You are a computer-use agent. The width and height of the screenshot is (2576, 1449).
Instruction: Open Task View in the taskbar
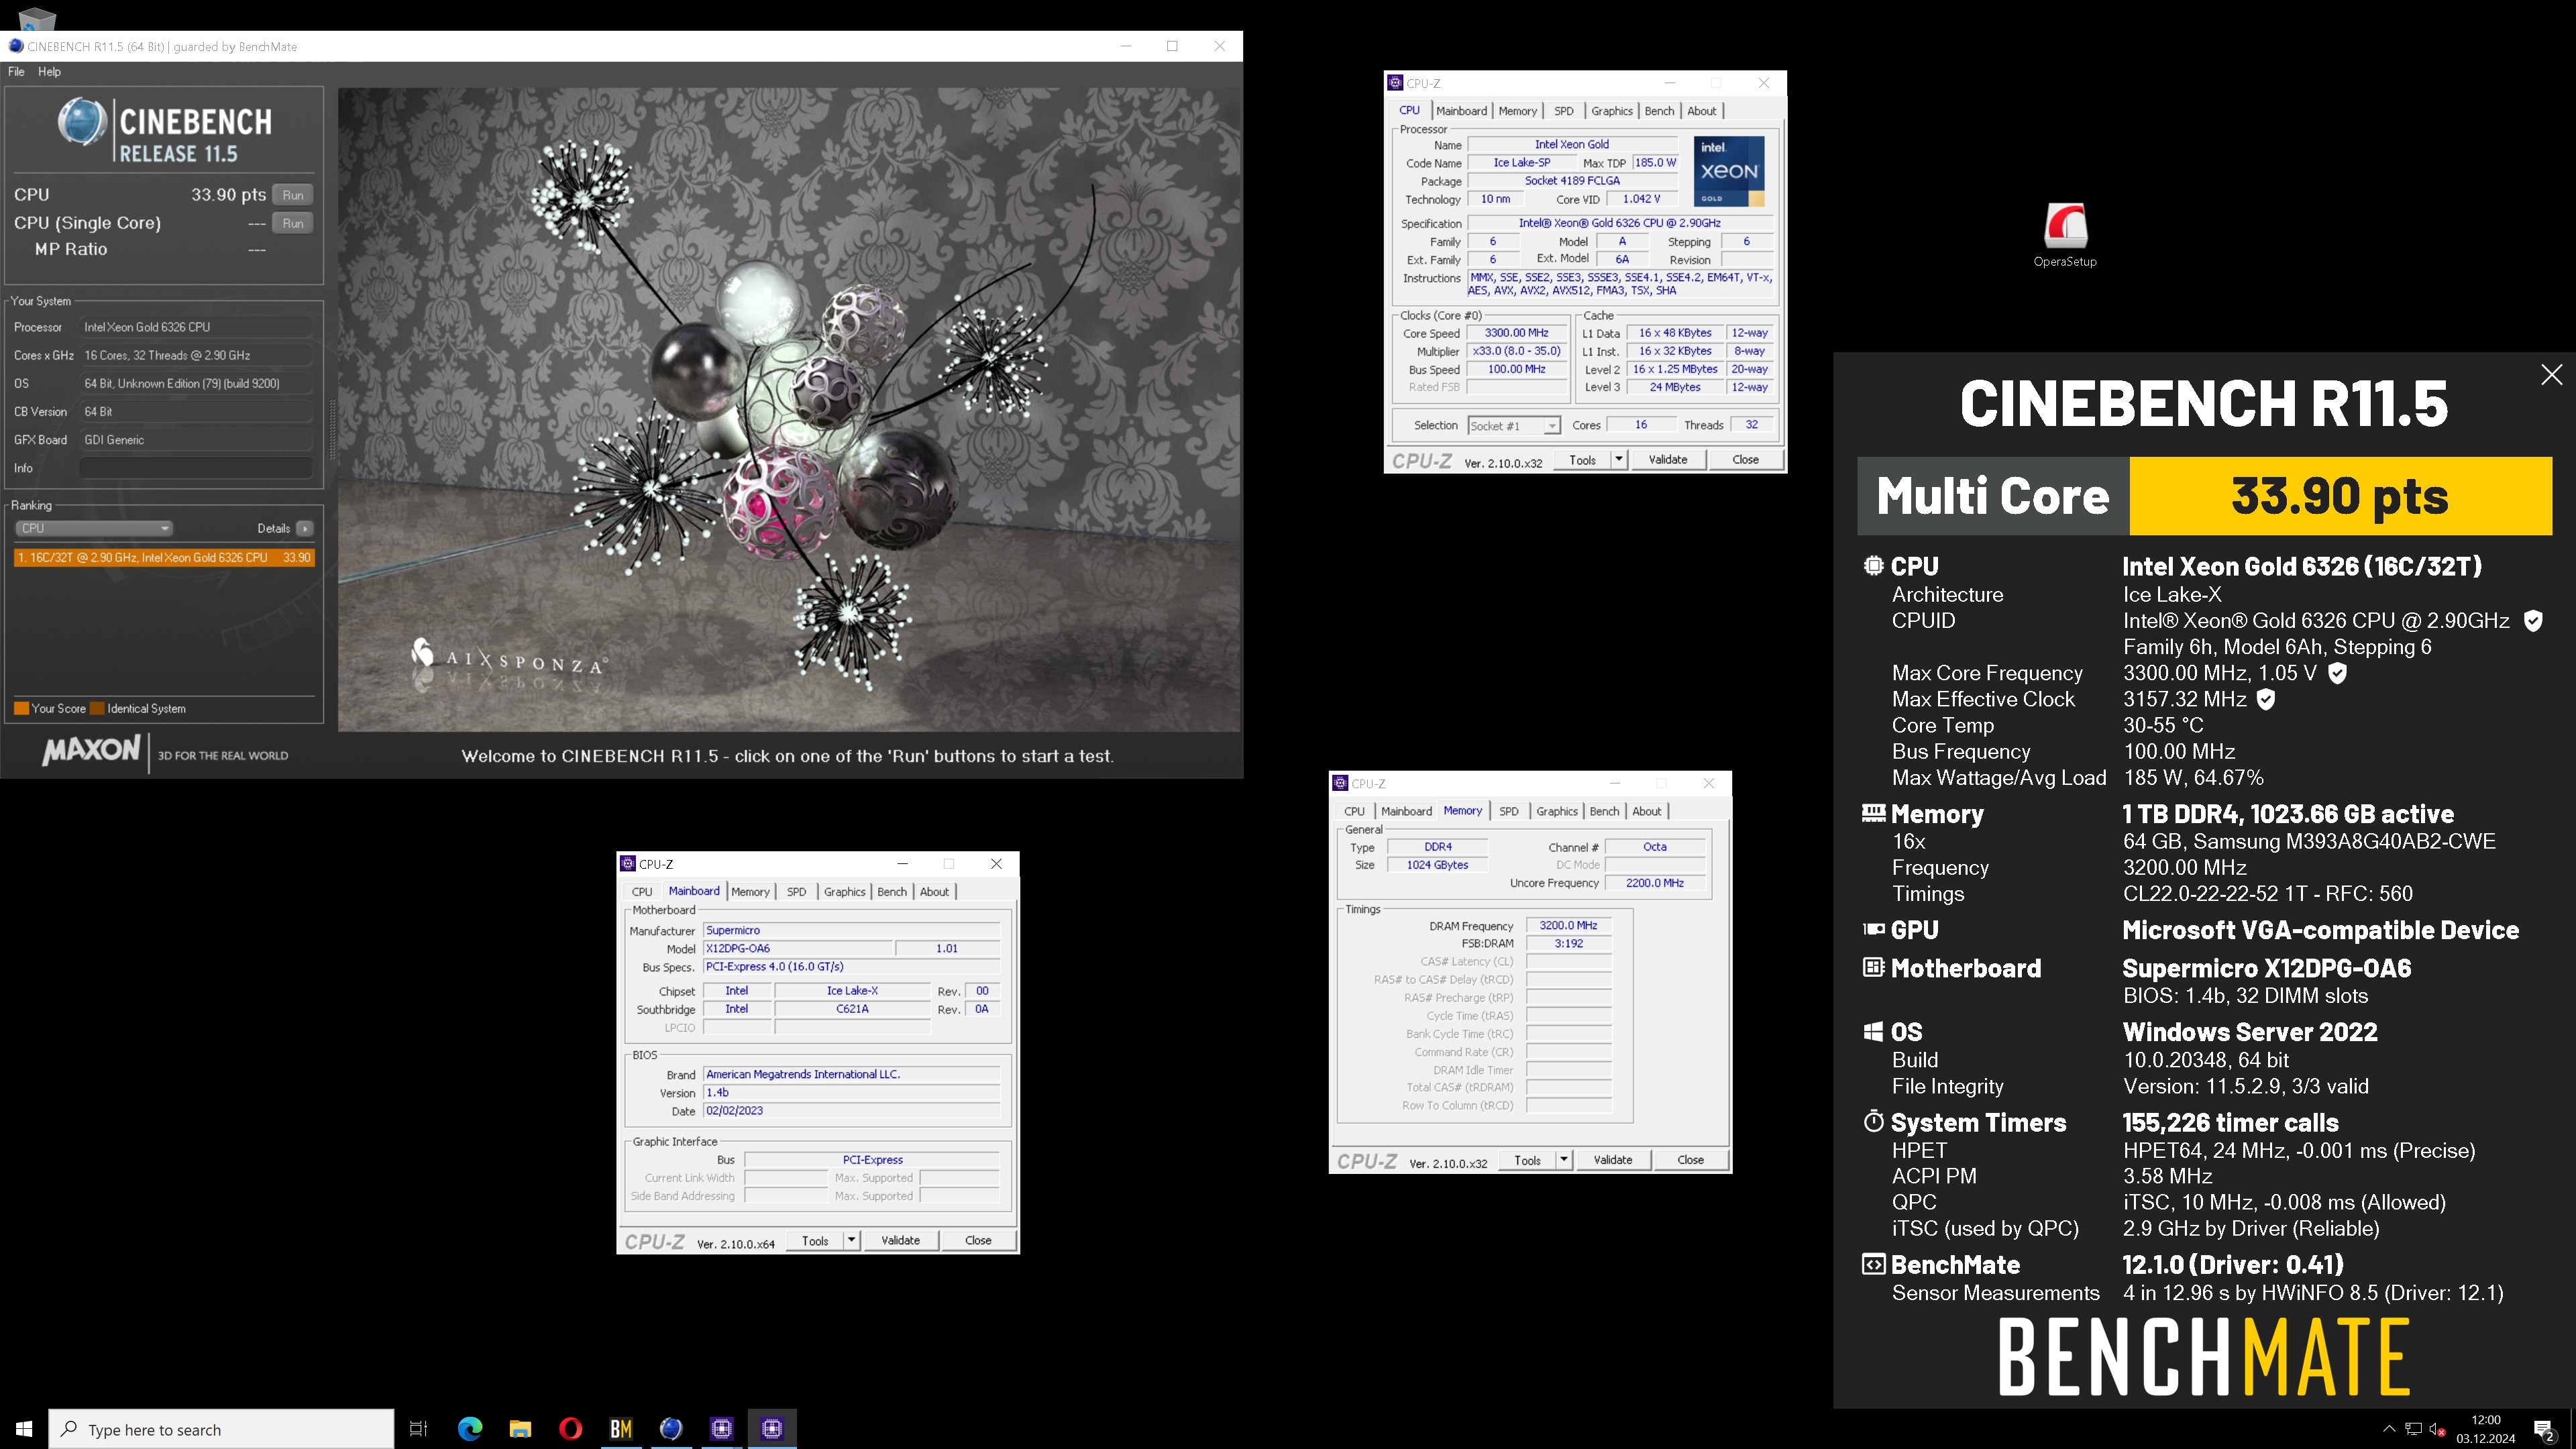(419, 1429)
